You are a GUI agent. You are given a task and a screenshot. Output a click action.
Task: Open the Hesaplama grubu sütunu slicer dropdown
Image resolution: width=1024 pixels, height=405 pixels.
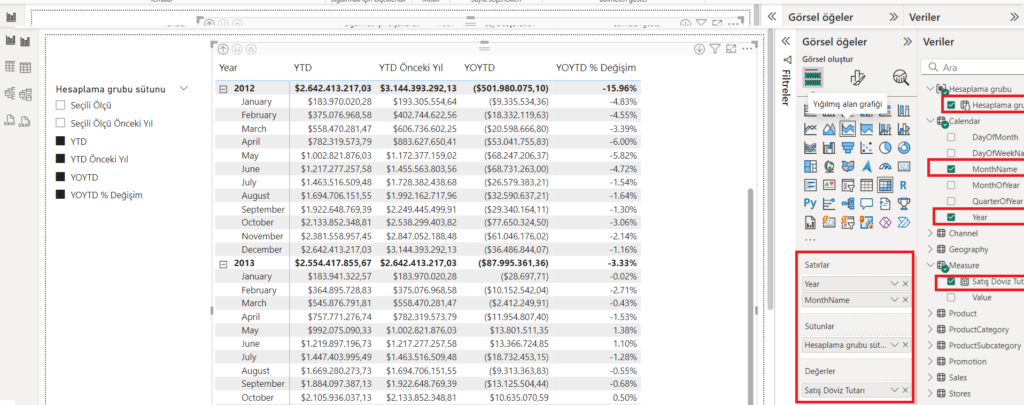[x=184, y=88]
